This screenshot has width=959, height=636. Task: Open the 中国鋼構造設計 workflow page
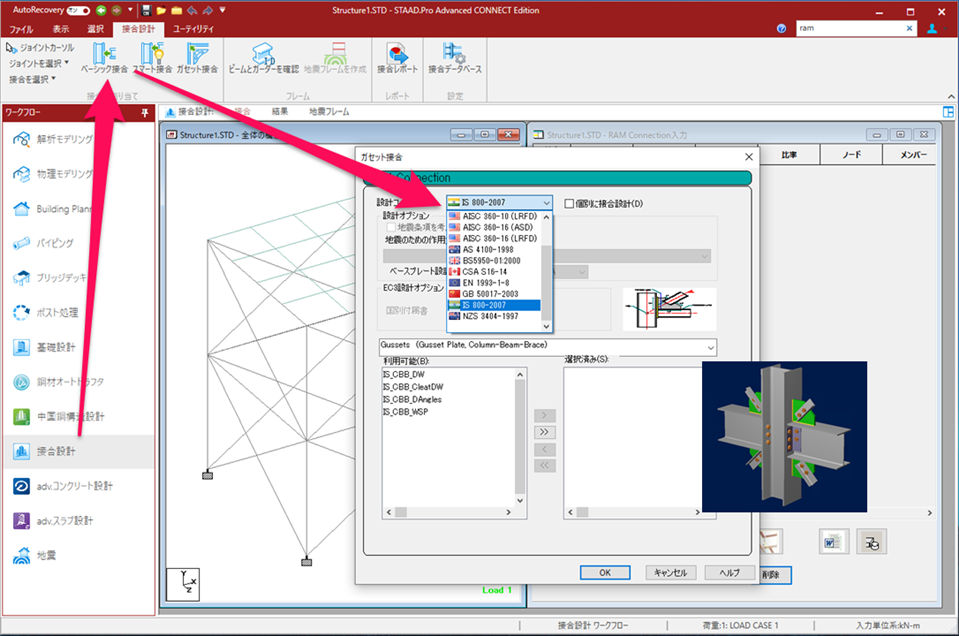point(78,416)
